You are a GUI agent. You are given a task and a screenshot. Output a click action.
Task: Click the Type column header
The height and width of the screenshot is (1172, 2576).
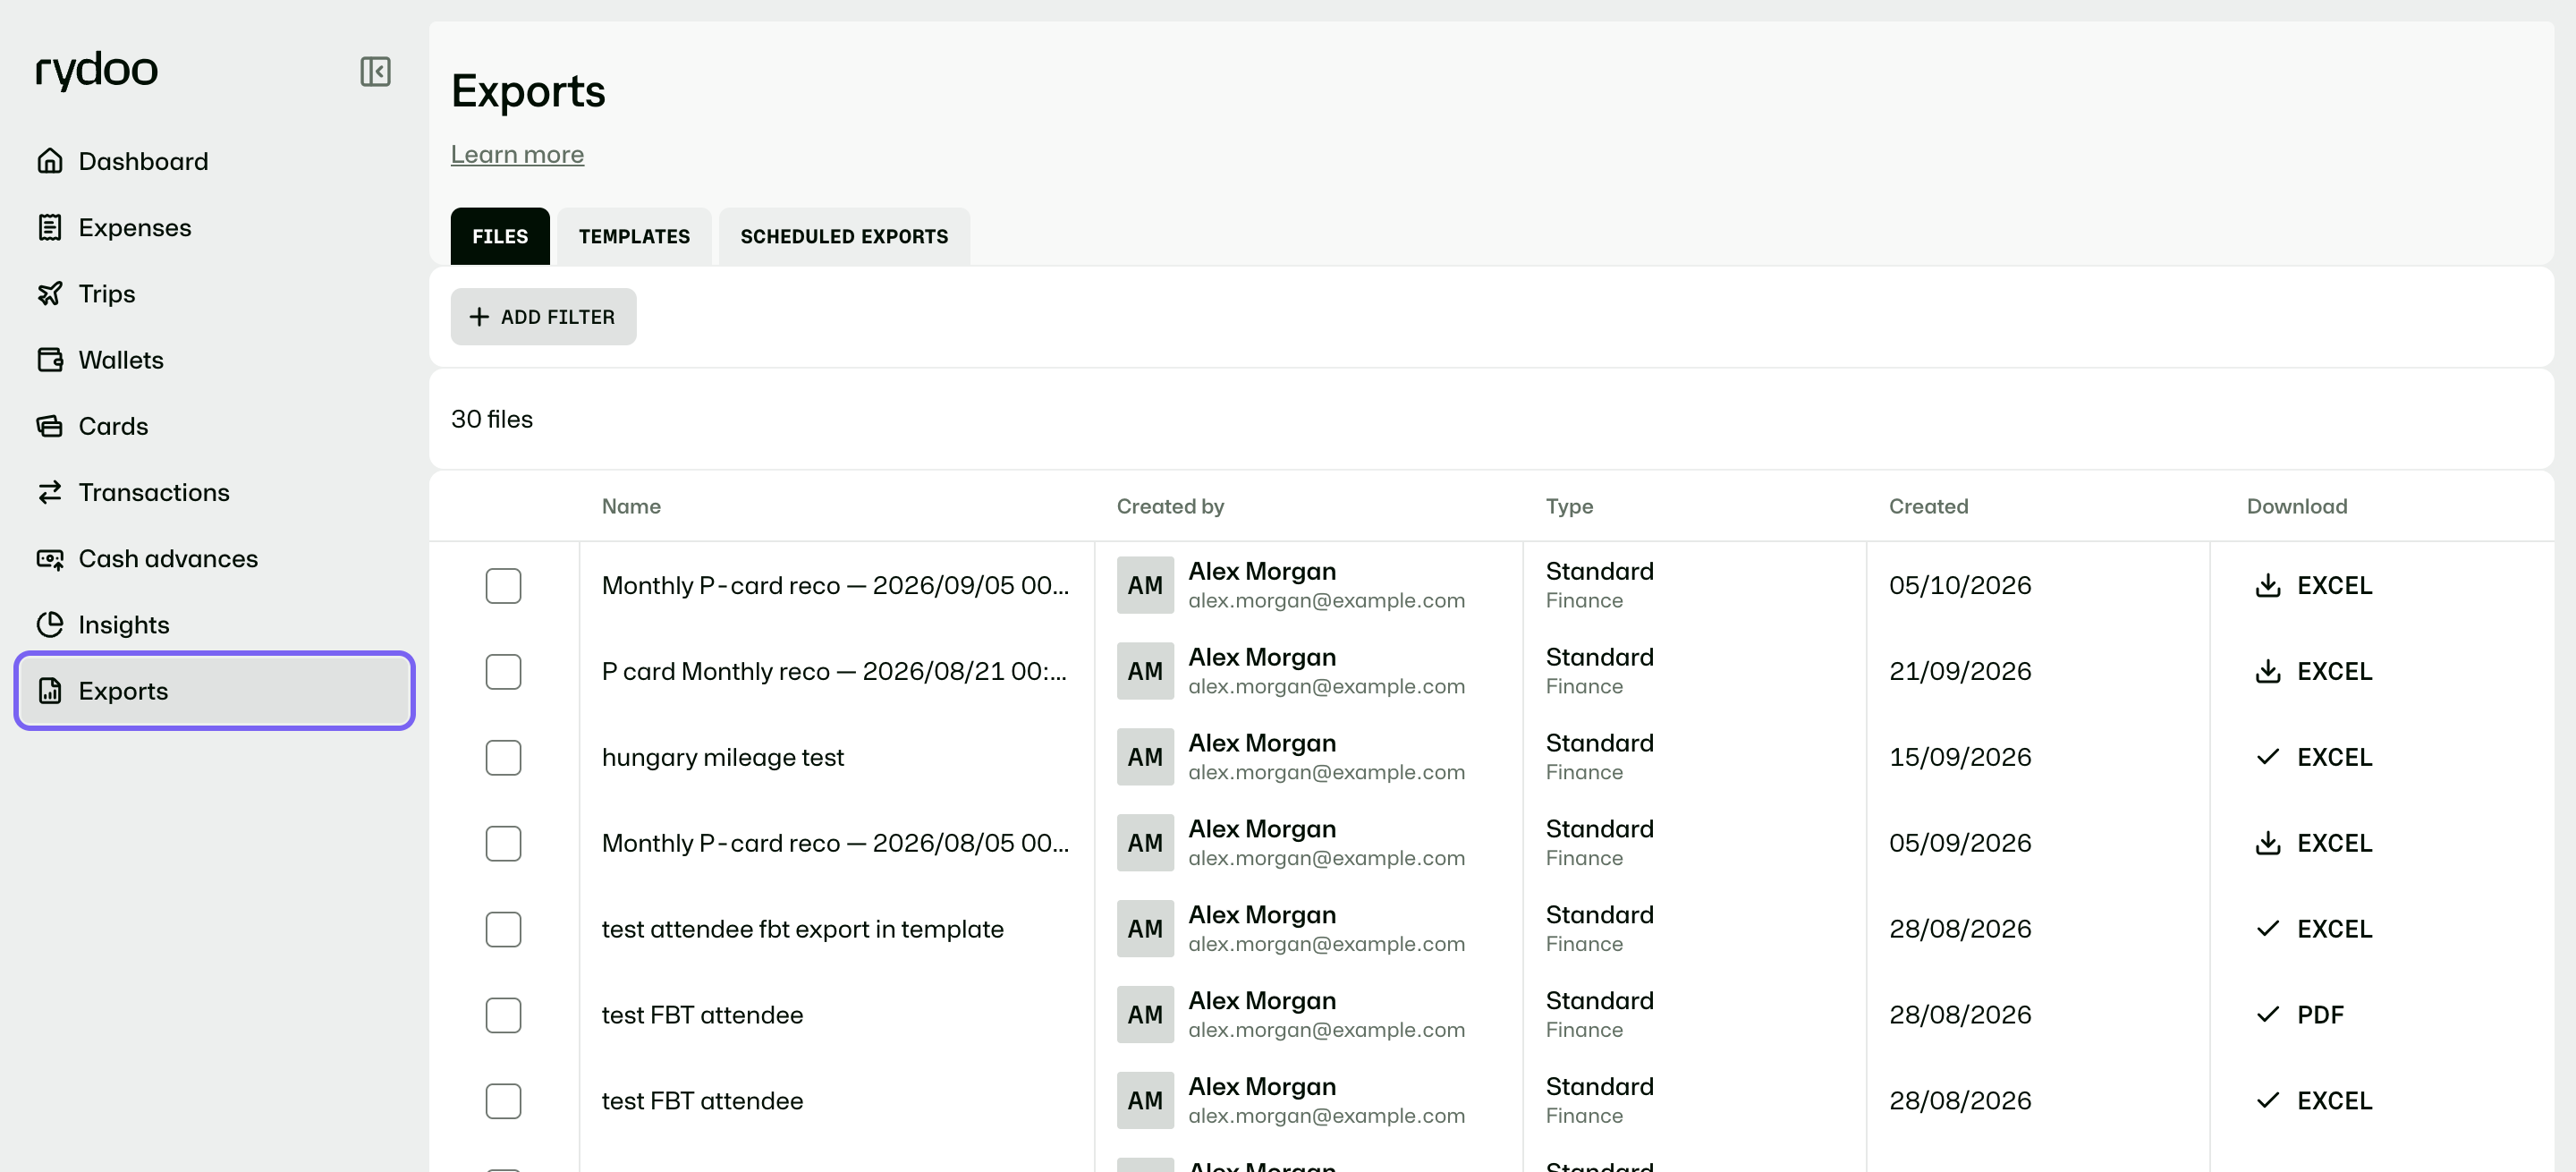[x=1569, y=506]
